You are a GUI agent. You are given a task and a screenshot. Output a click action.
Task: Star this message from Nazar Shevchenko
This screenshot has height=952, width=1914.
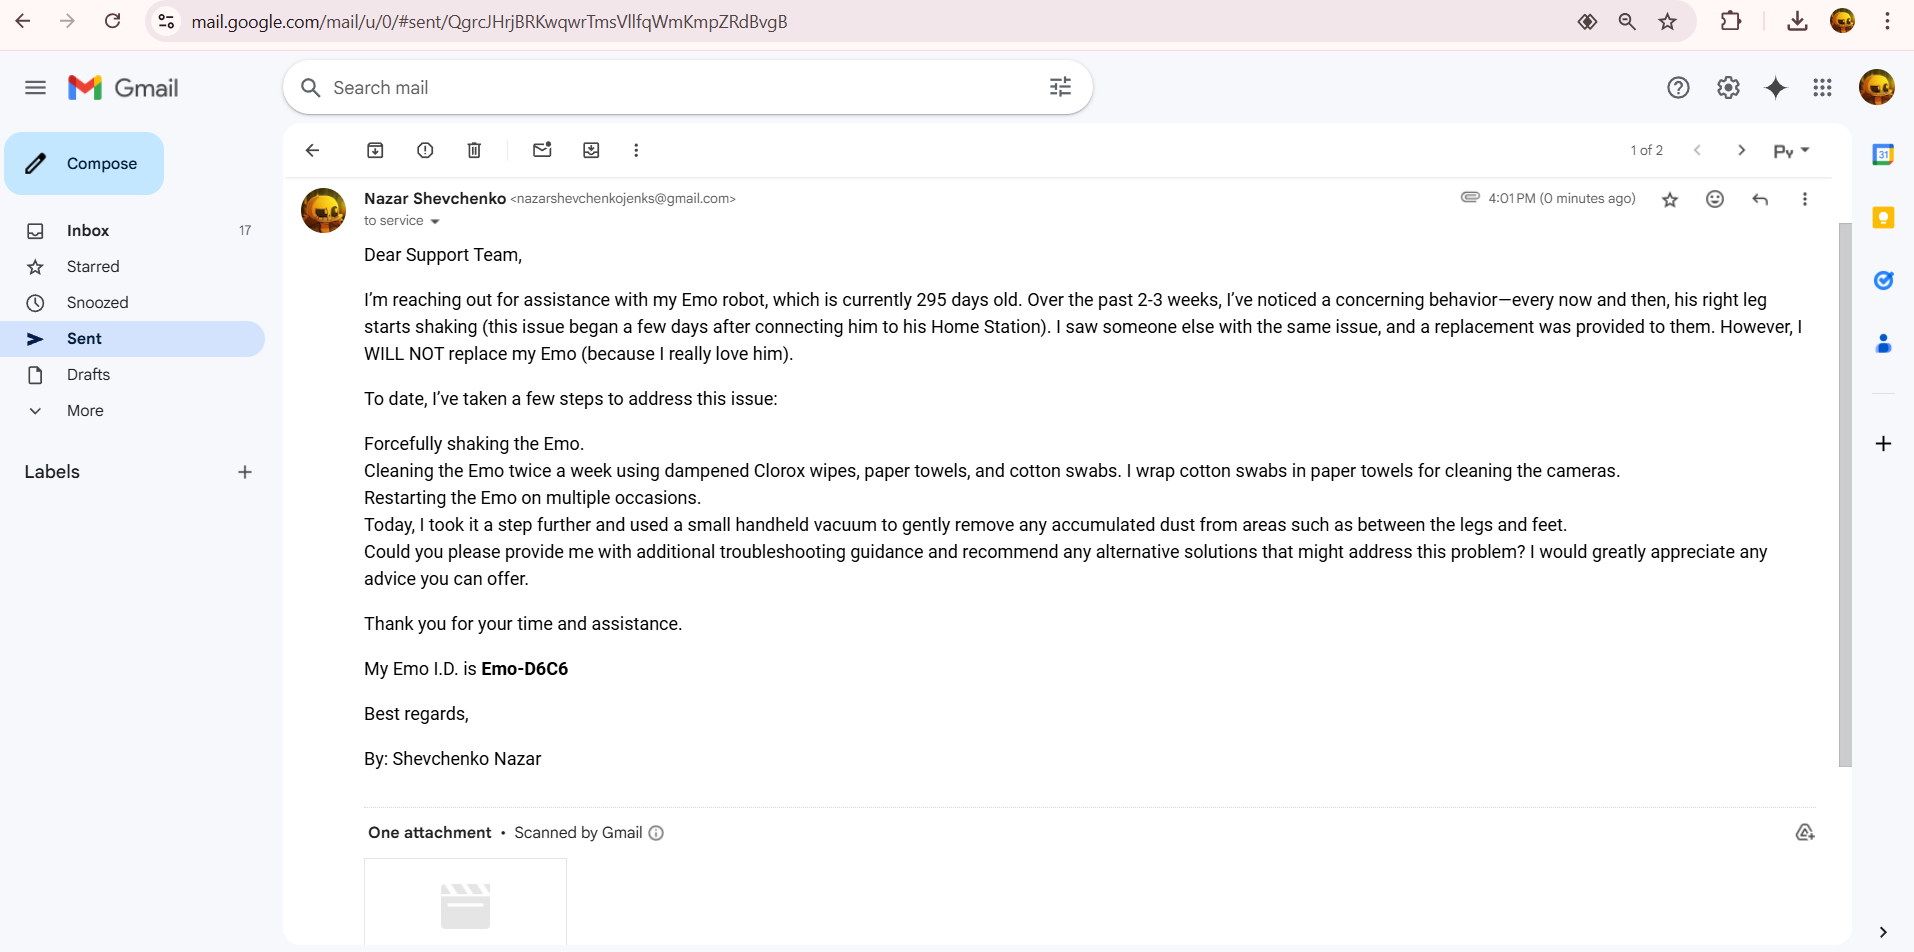[1670, 199]
